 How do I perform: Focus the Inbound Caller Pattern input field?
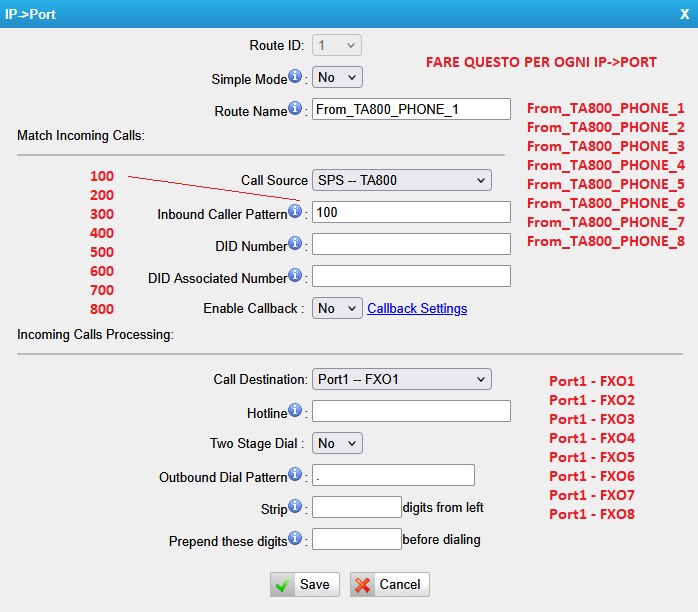411,212
